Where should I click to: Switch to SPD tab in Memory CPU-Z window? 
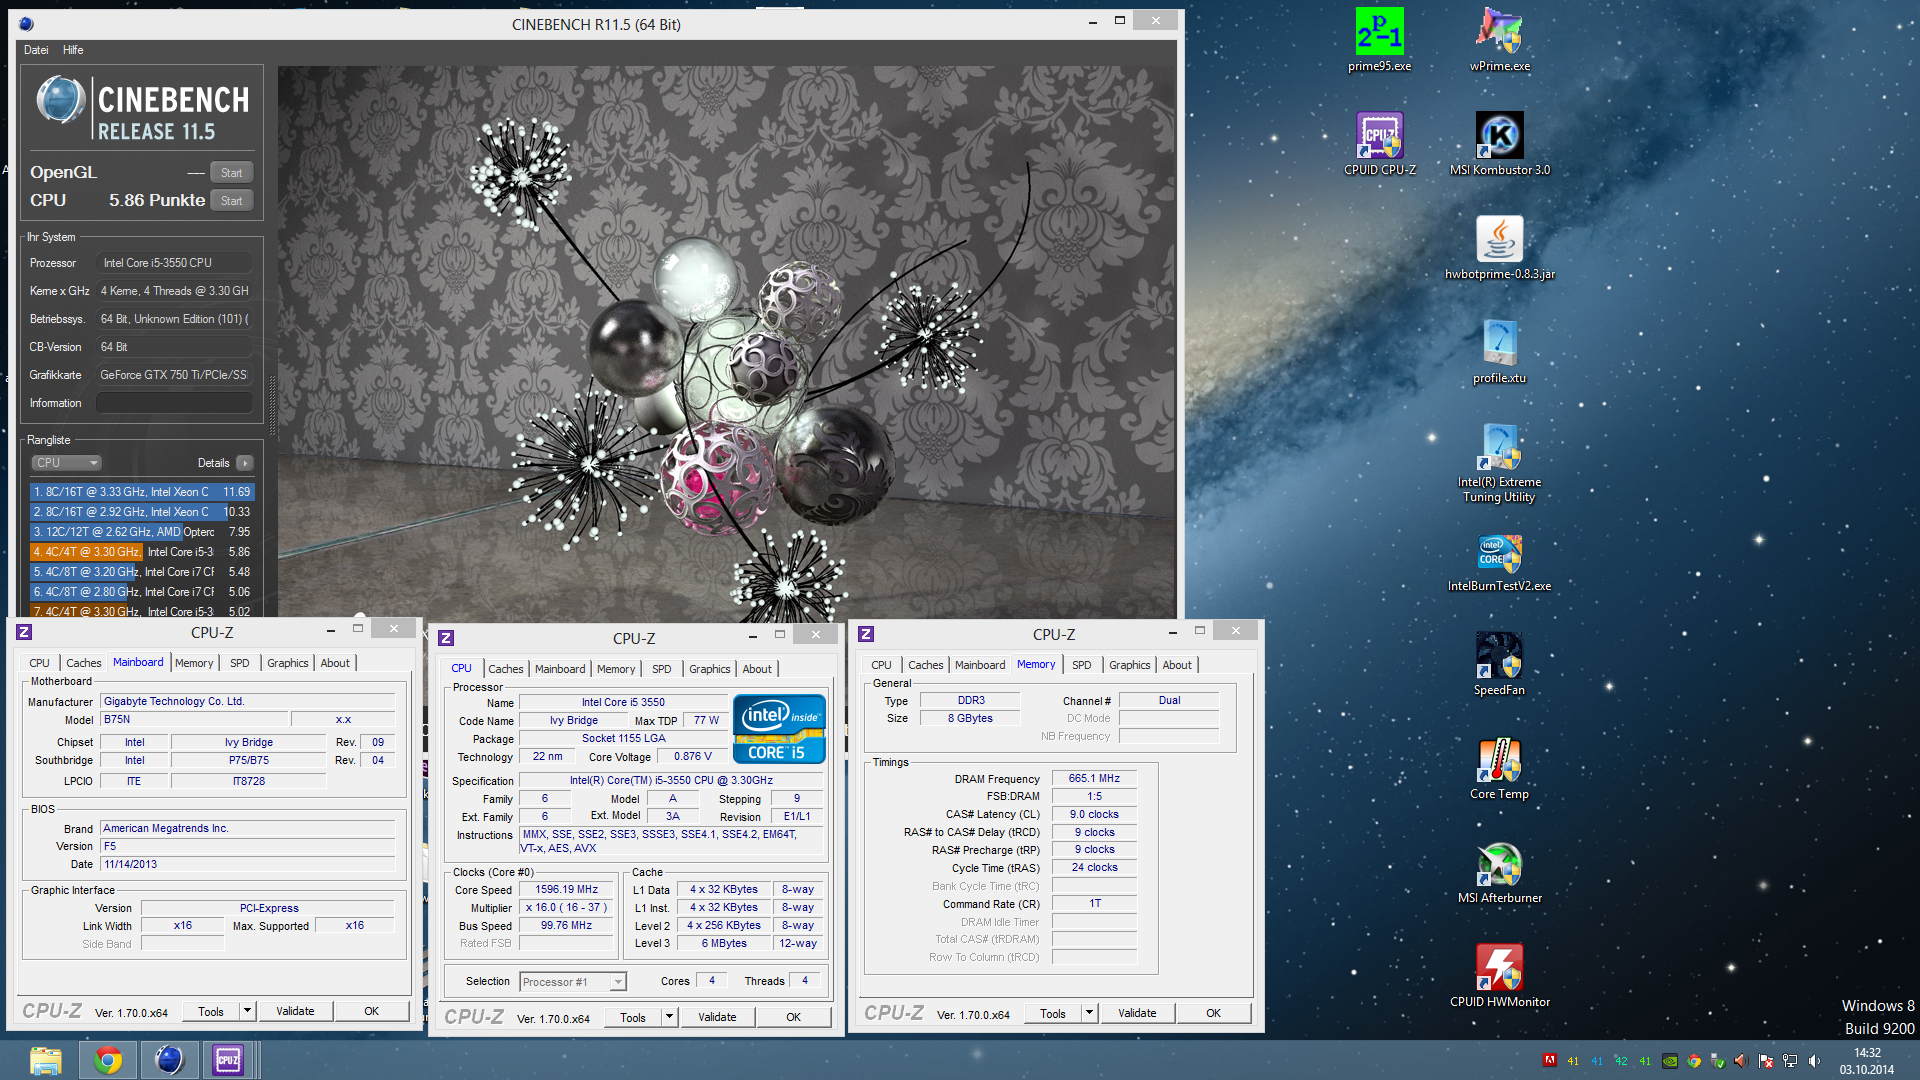(1082, 665)
